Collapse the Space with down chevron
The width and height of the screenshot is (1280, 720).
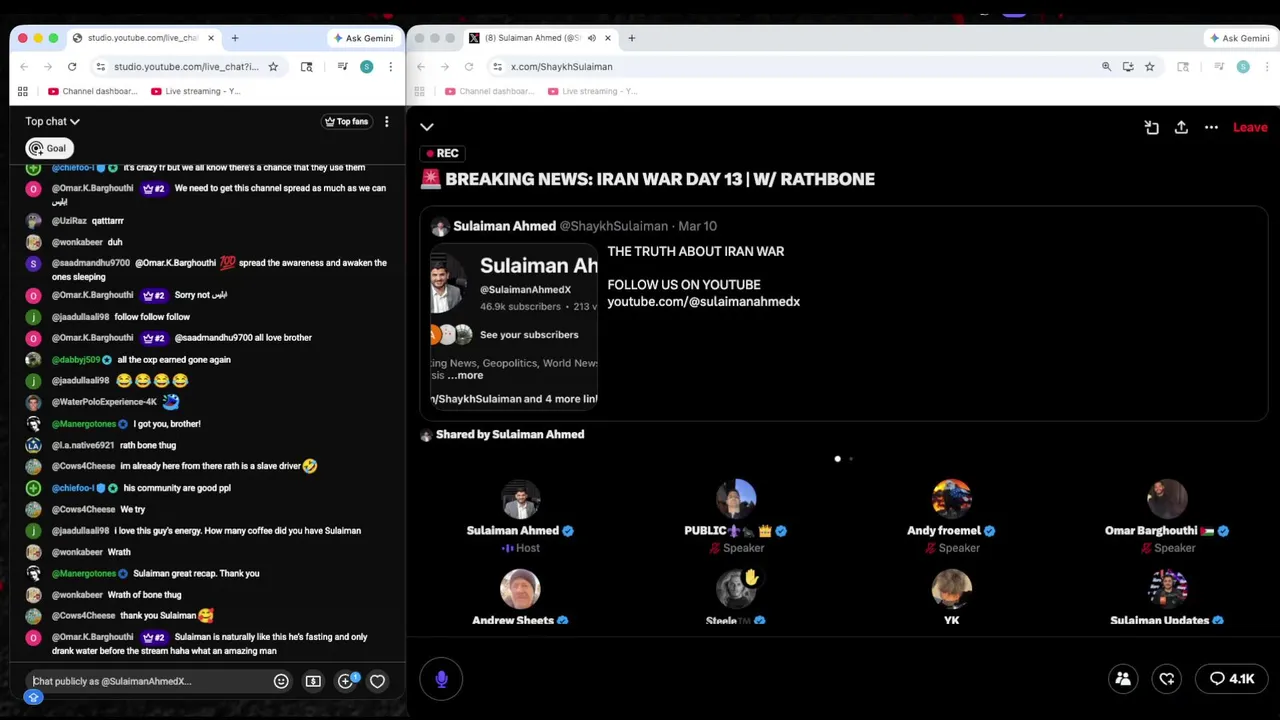(427, 127)
